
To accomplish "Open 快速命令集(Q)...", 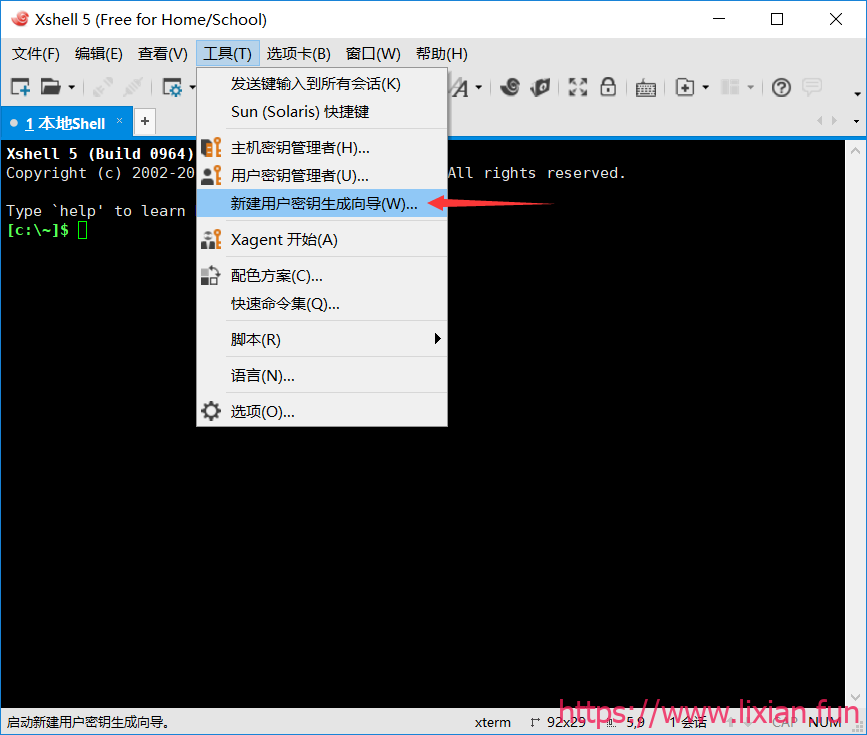I will click(322, 304).
